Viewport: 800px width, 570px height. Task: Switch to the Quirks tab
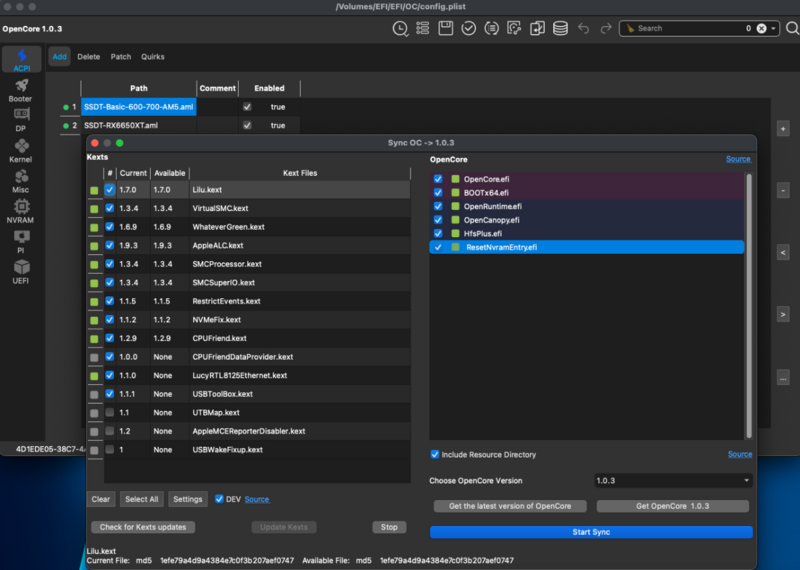(x=153, y=57)
